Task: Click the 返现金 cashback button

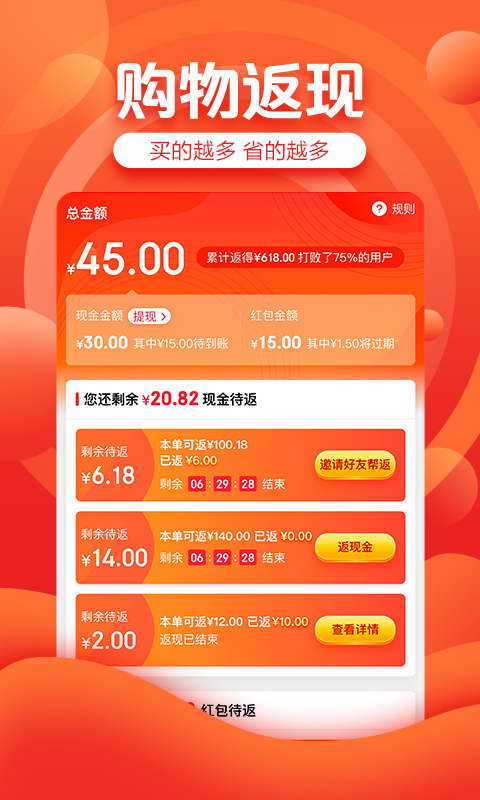Action: 355,548
